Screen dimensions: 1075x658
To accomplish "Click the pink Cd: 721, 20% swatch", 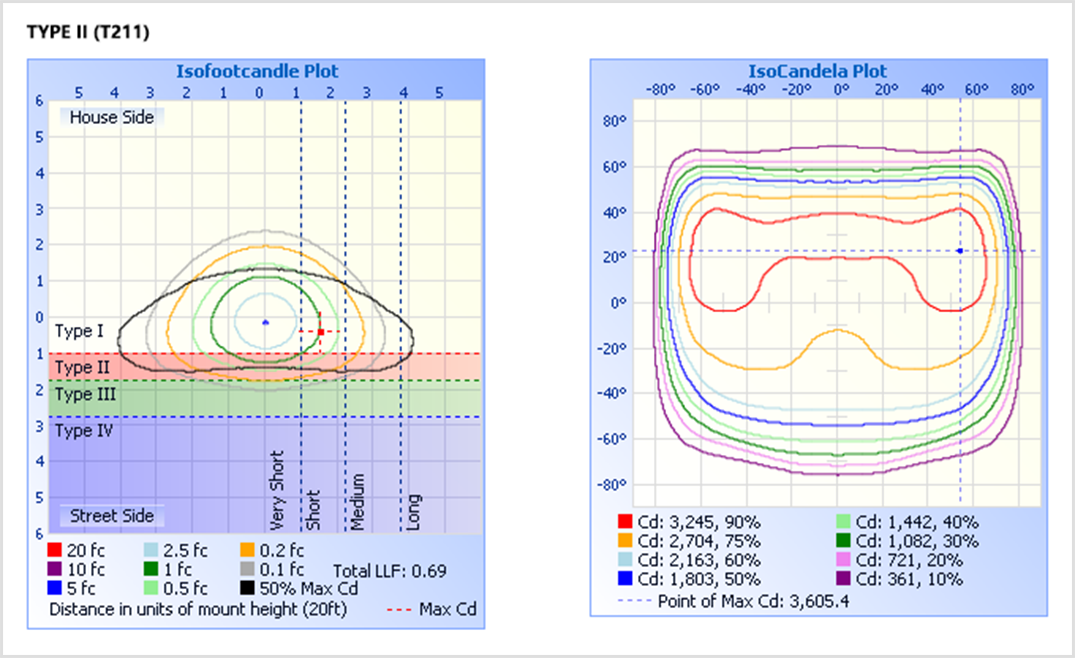I will click(x=845, y=560).
